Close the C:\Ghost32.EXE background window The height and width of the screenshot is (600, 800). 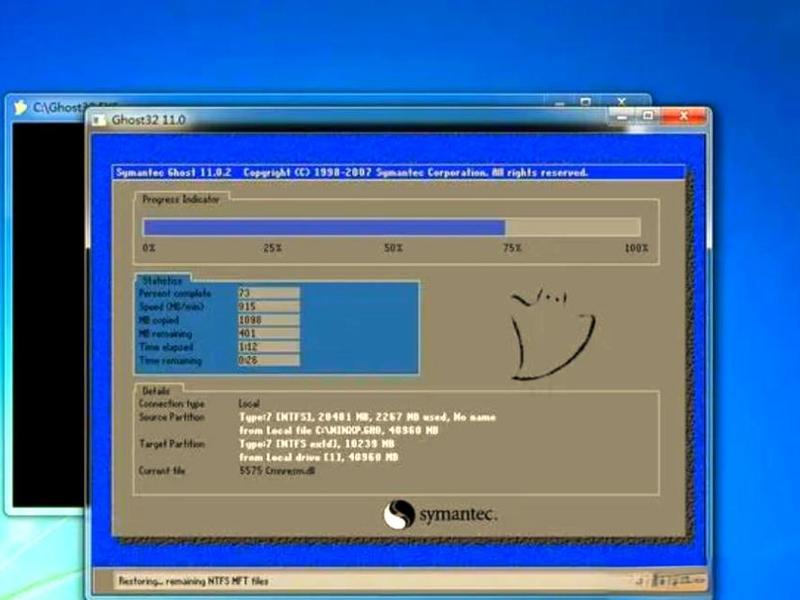621,101
